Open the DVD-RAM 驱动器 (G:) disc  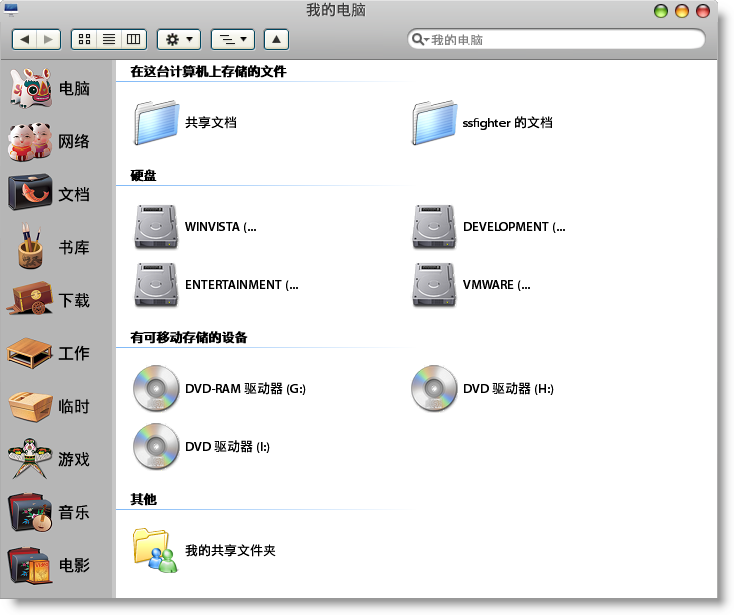pyautogui.click(x=156, y=389)
